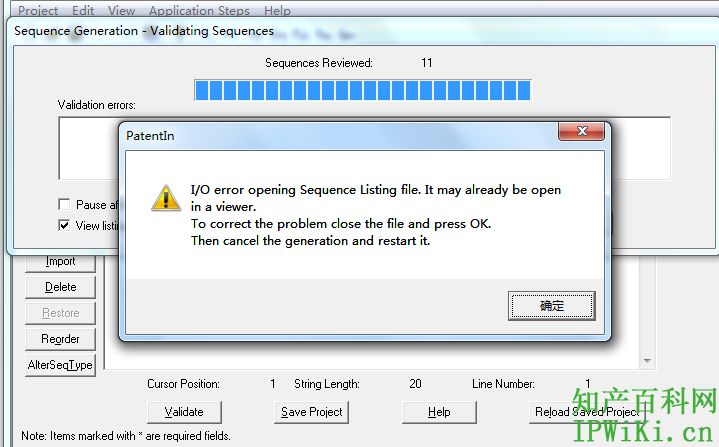Open the Application Steps menu

click(199, 10)
